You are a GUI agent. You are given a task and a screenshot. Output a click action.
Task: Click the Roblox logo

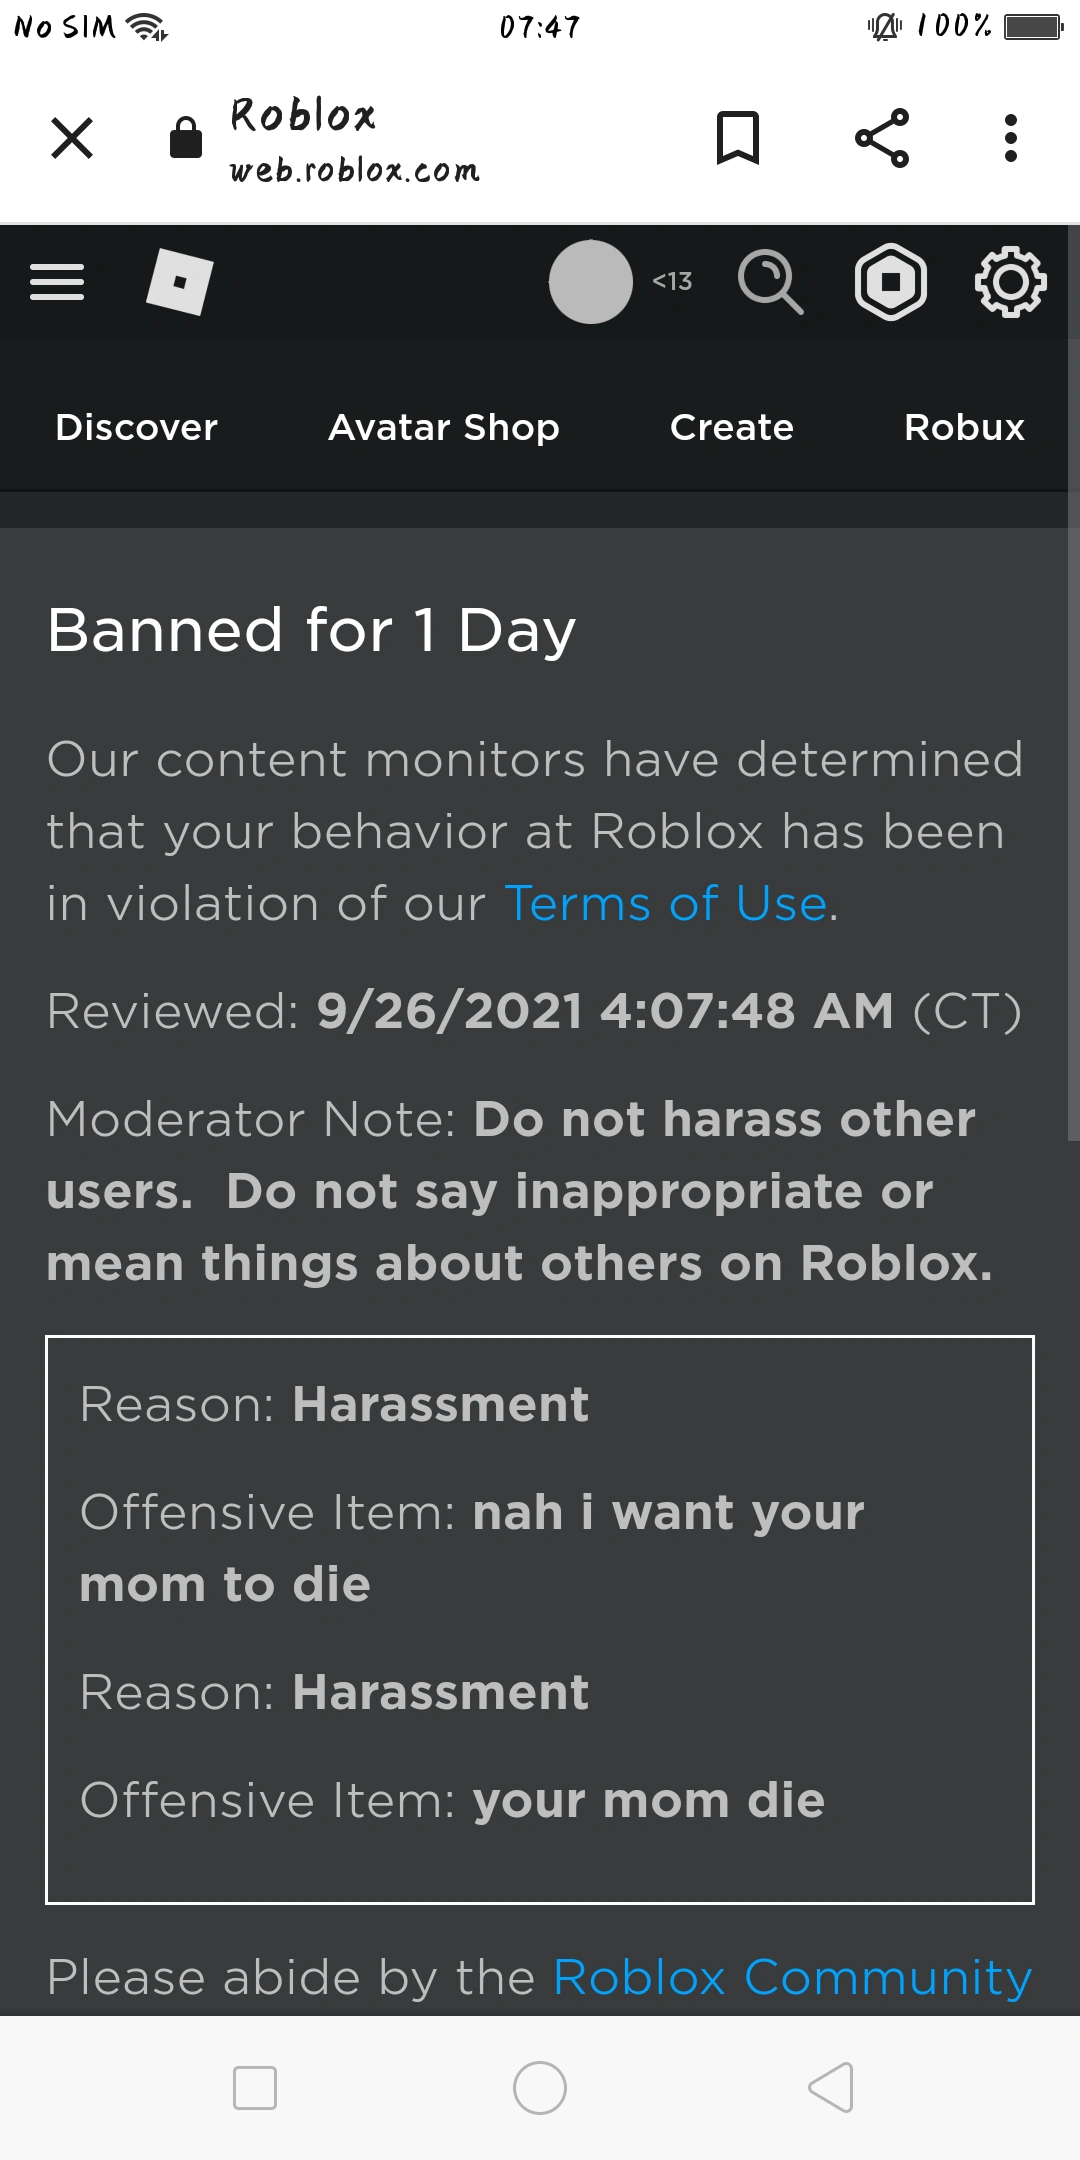[x=180, y=283]
